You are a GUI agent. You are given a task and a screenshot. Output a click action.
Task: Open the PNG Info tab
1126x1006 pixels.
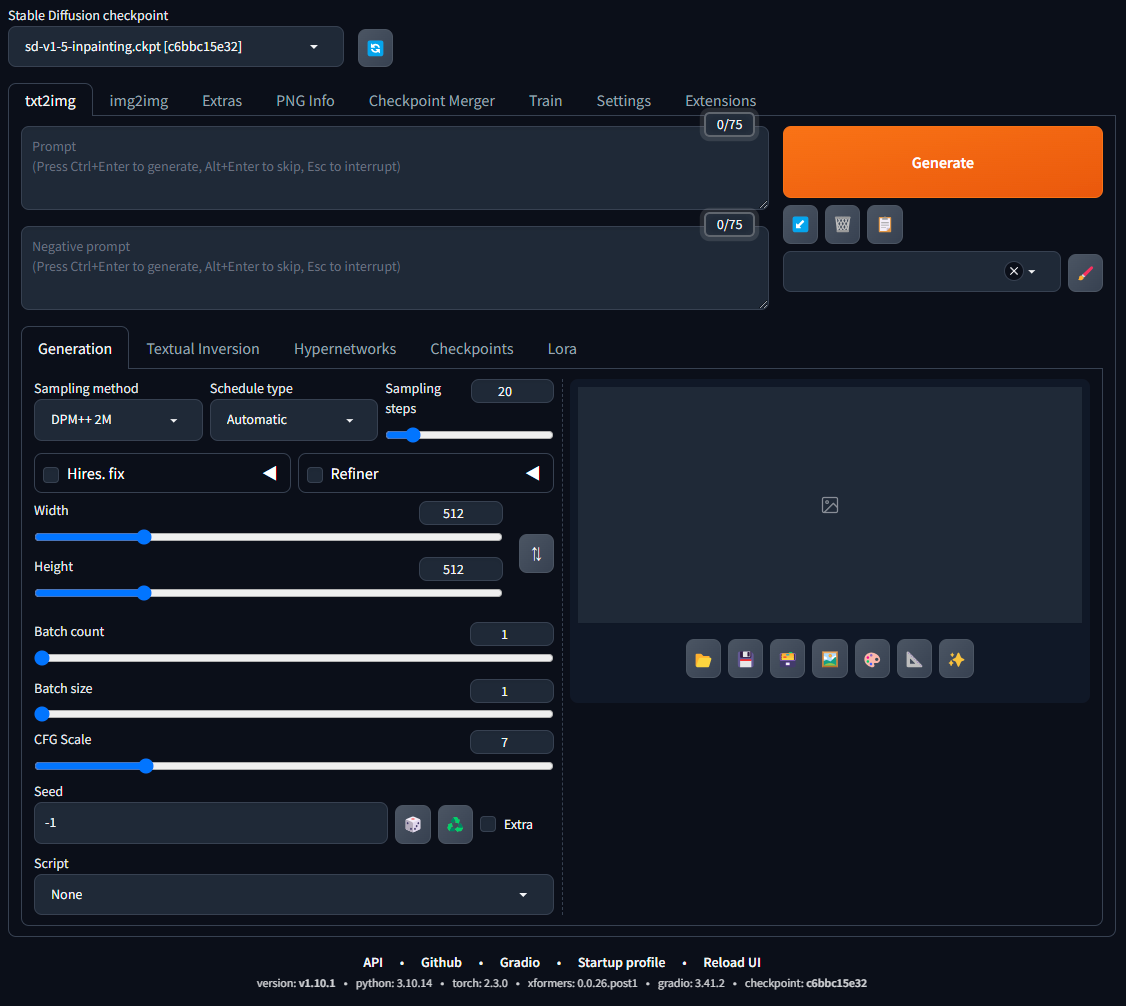305,101
